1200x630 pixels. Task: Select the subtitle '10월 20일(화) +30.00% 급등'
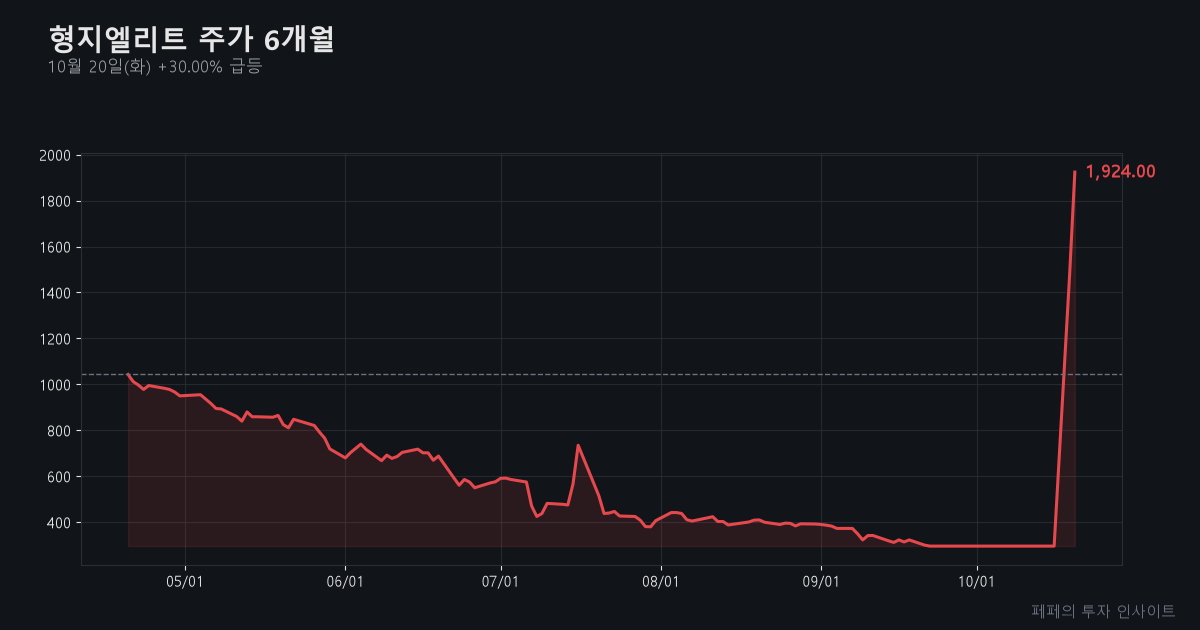pyautogui.click(x=154, y=67)
